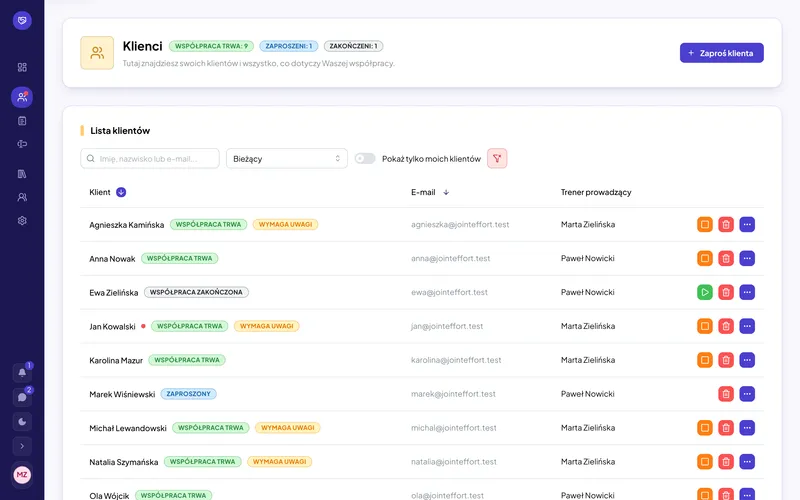This screenshot has width=800, height=500.
Task: Open the library books icon in sidebar
Action: pos(22,174)
